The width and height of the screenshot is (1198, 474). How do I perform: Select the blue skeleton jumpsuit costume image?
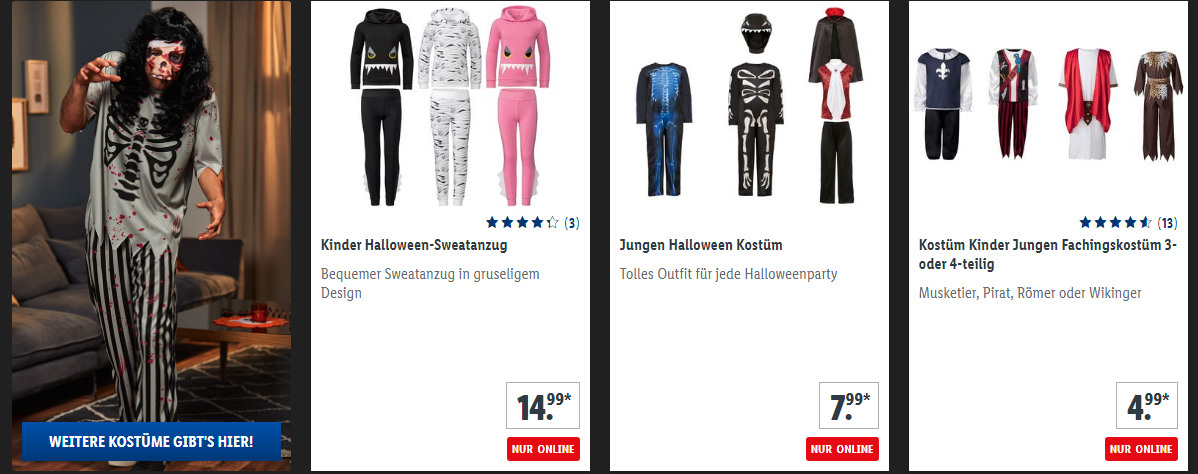click(664, 128)
